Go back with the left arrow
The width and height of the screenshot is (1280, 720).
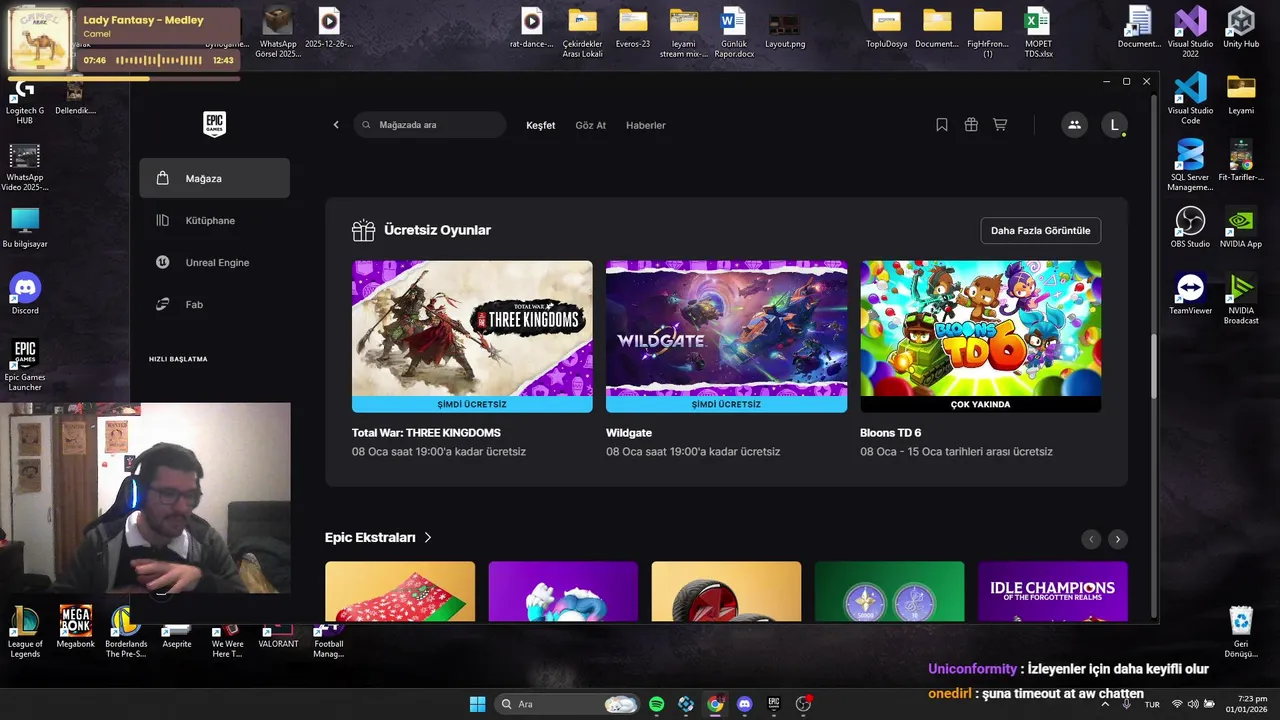336,125
